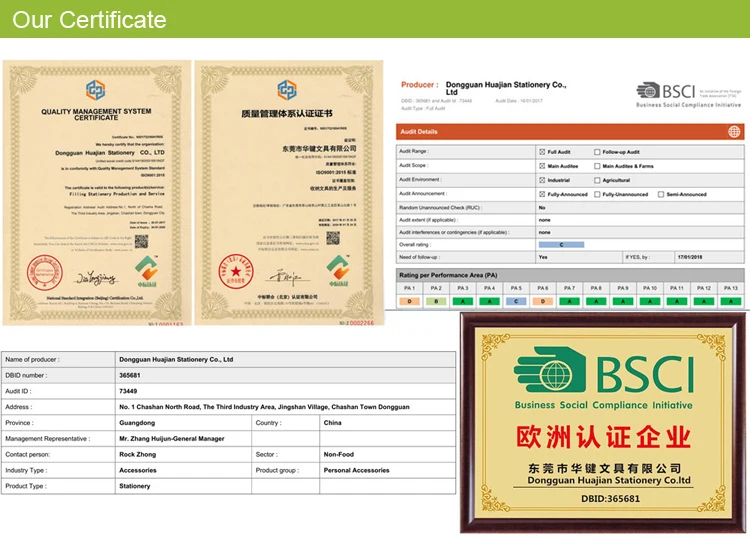
Task: Click the globe icon in the Audit Details bar
Action: [x=734, y=132]
